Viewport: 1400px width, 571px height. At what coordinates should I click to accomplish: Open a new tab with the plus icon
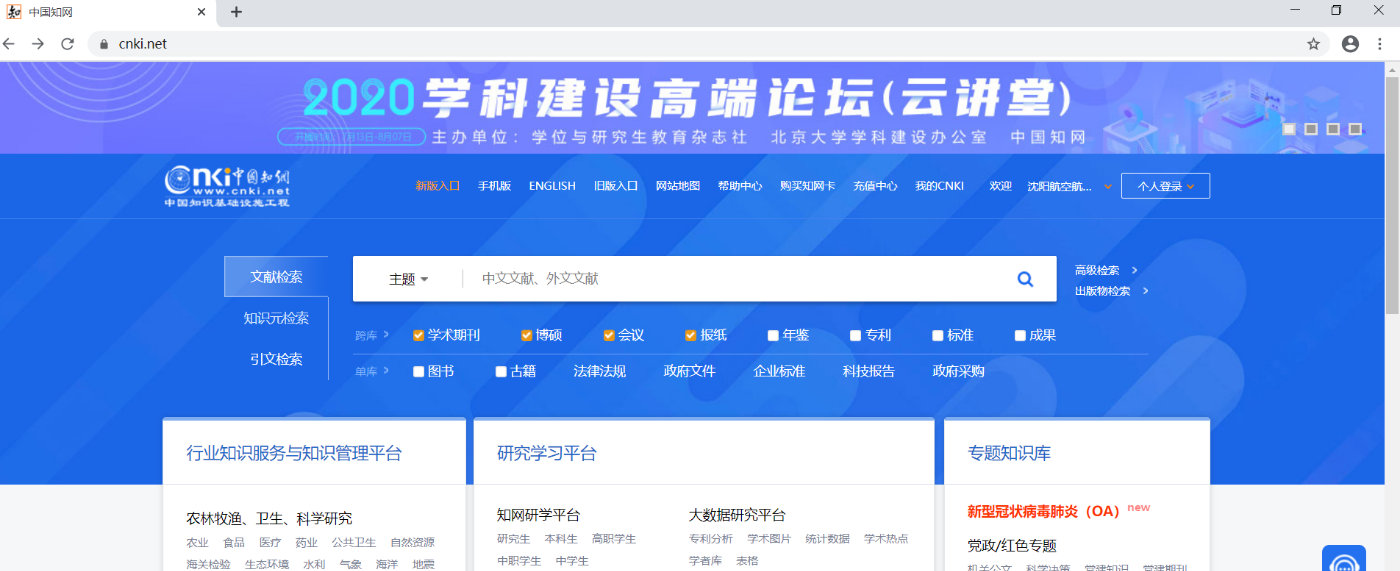pos(236,12)
